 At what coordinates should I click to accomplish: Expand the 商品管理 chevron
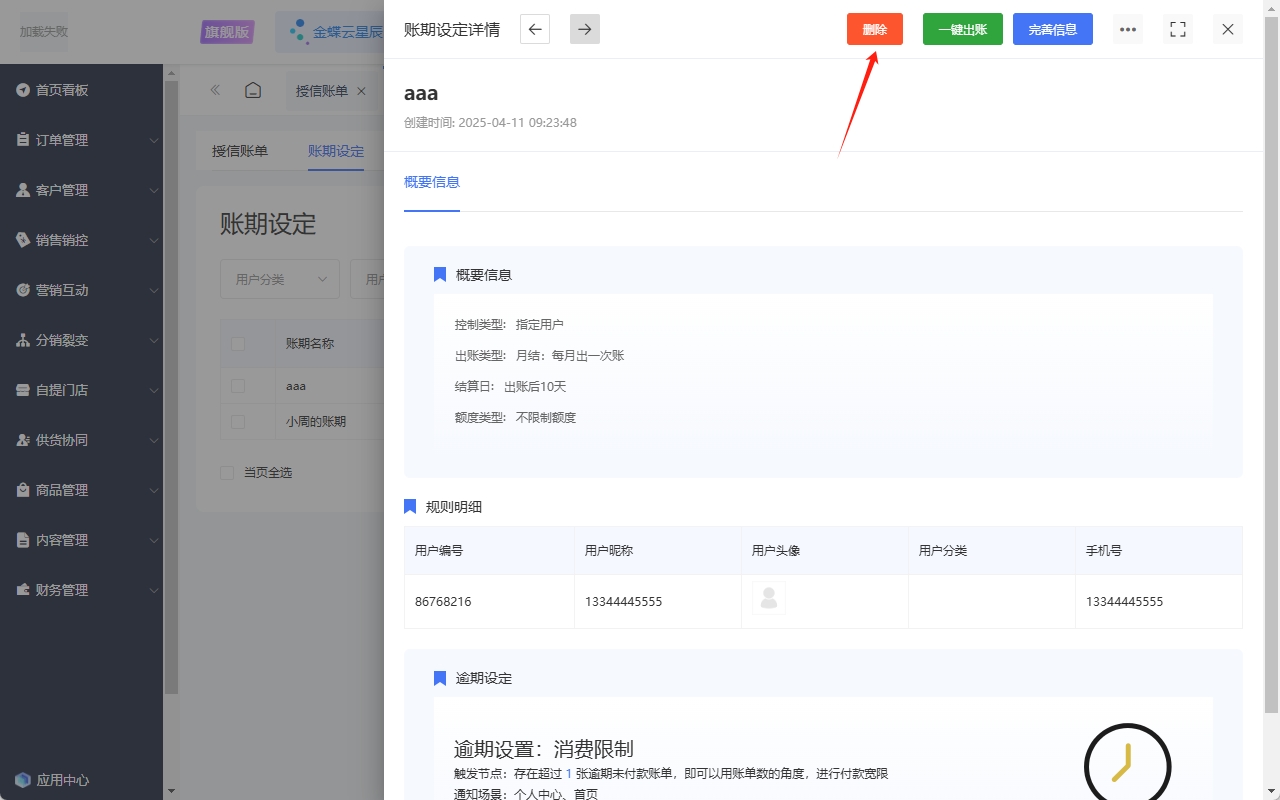(154, 490)
